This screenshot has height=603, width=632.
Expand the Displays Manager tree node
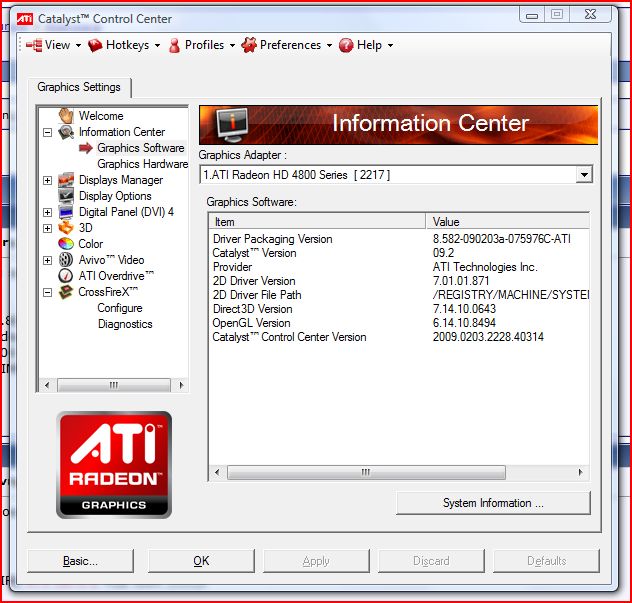click(48, 180)
